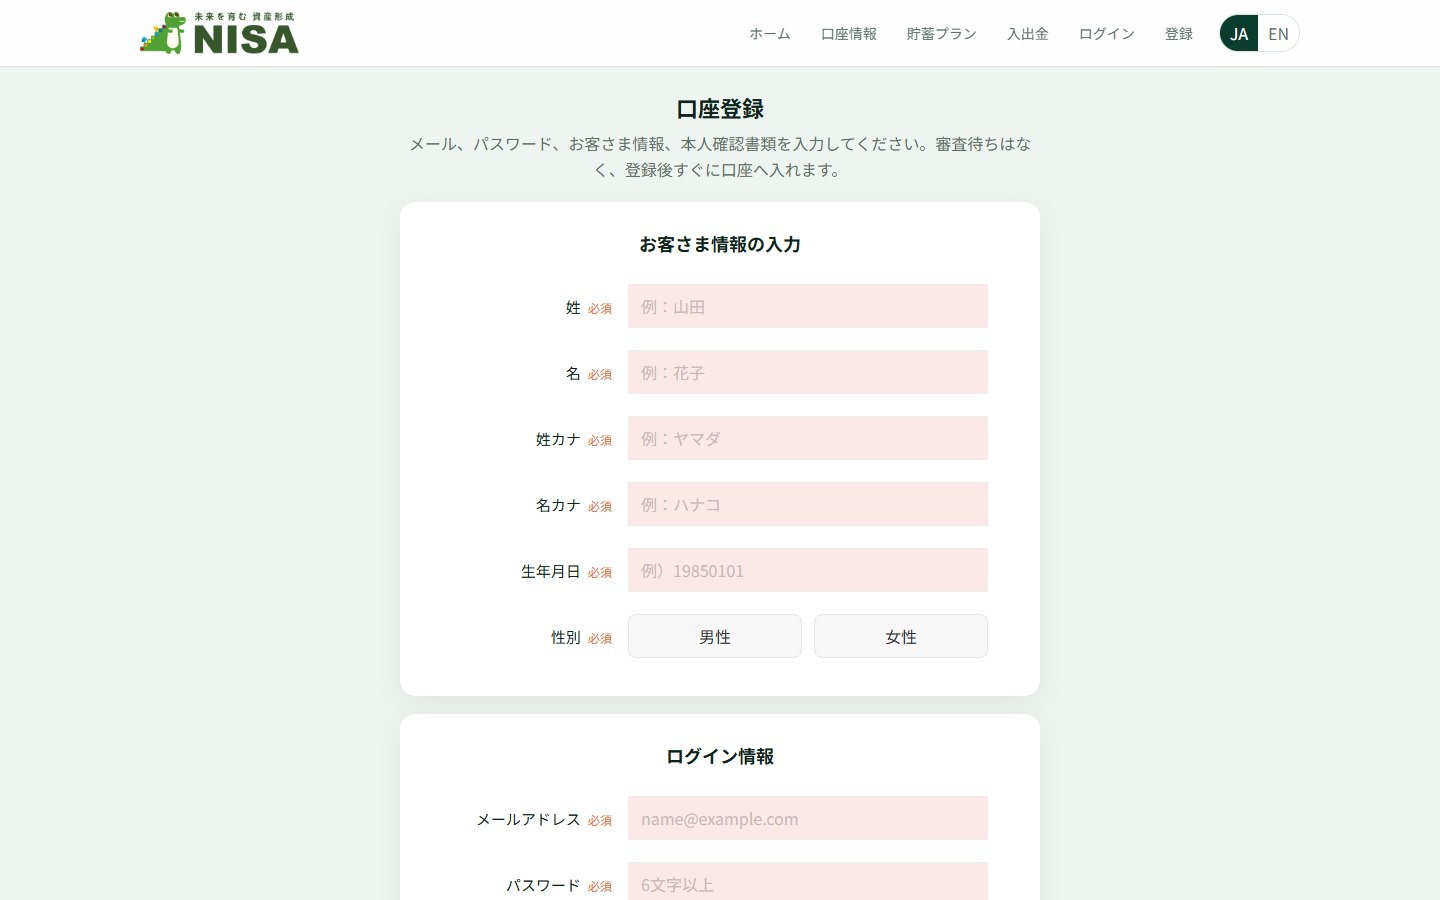This screenshot has height=900, width=1440.
Task: Click the 名カナ text field
Action: [x=808, y=504]
